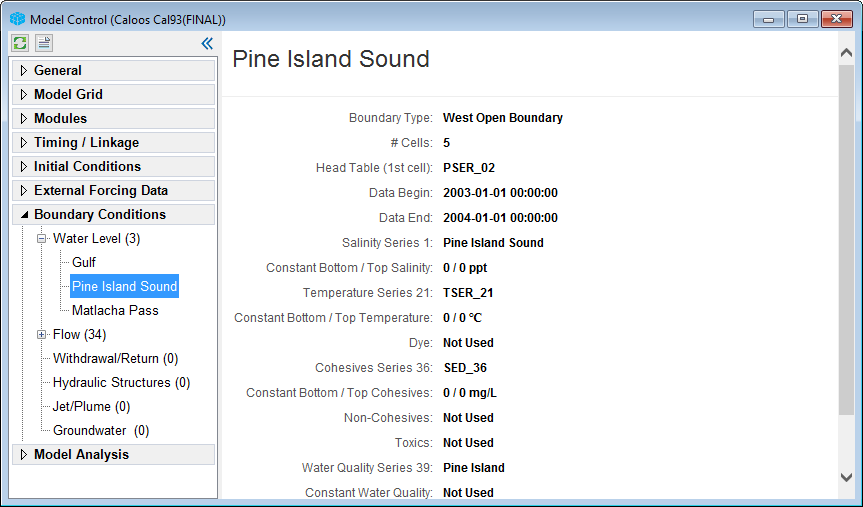Select Matlacha Pass in the tree
Viewport: 863px width, 507px height.
[115, 311]
